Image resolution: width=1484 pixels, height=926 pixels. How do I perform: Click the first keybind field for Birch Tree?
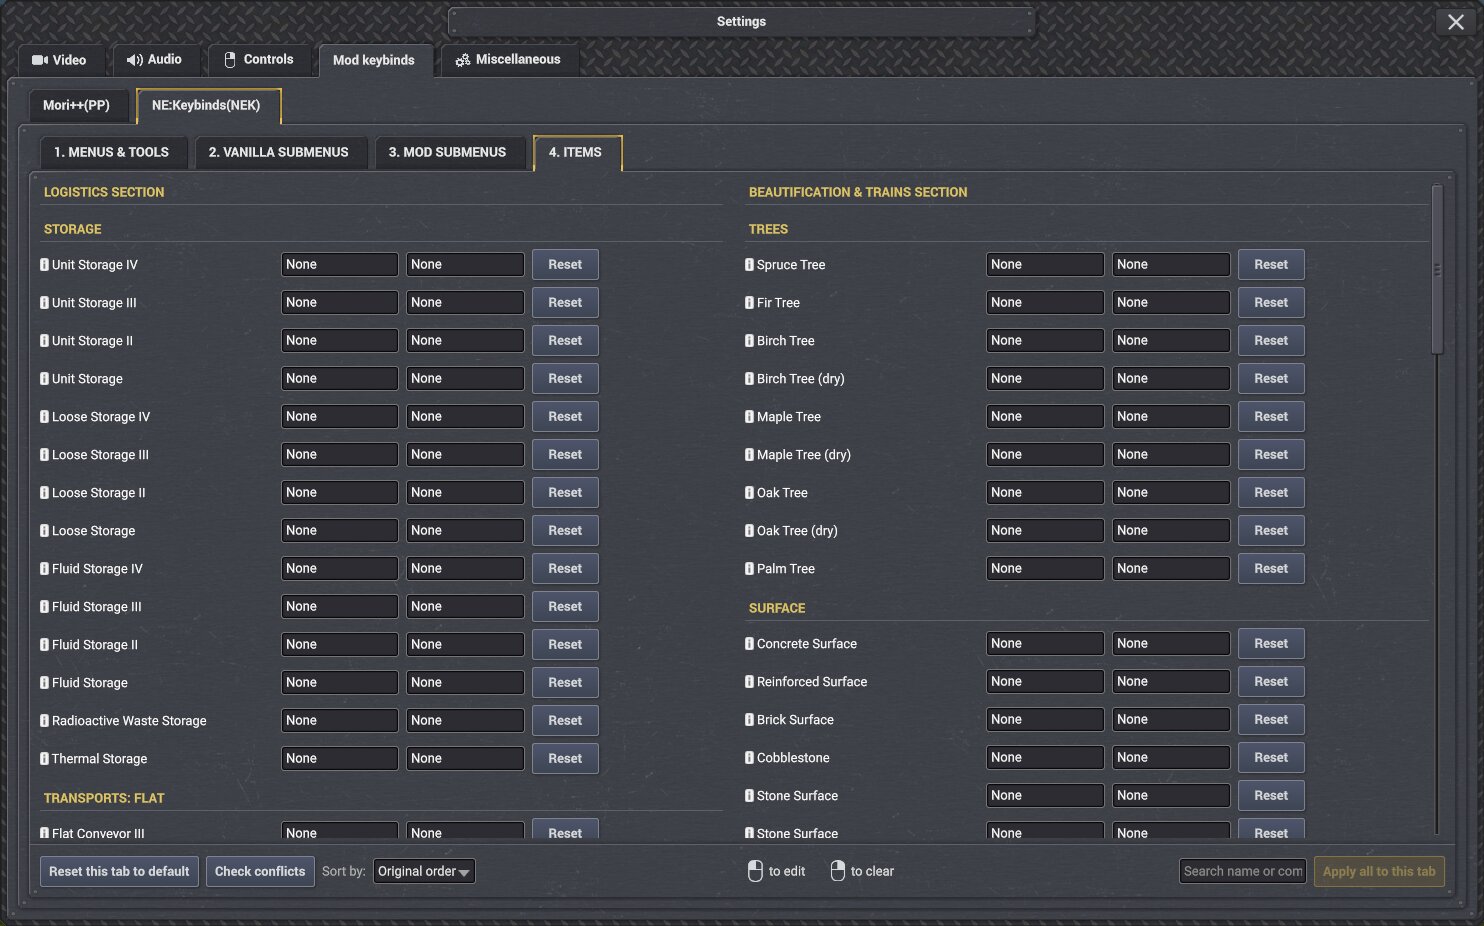(1045, 341)
